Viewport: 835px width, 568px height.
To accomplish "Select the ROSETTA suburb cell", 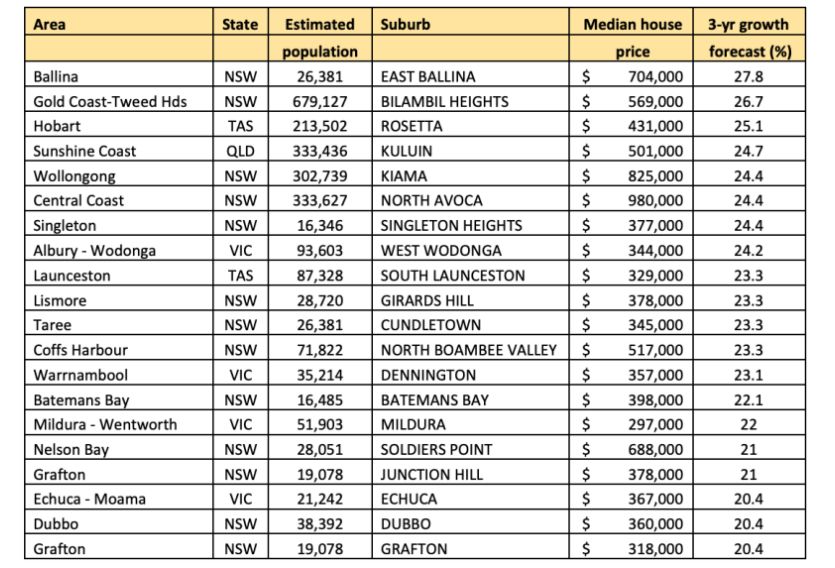I will point(471,125).
